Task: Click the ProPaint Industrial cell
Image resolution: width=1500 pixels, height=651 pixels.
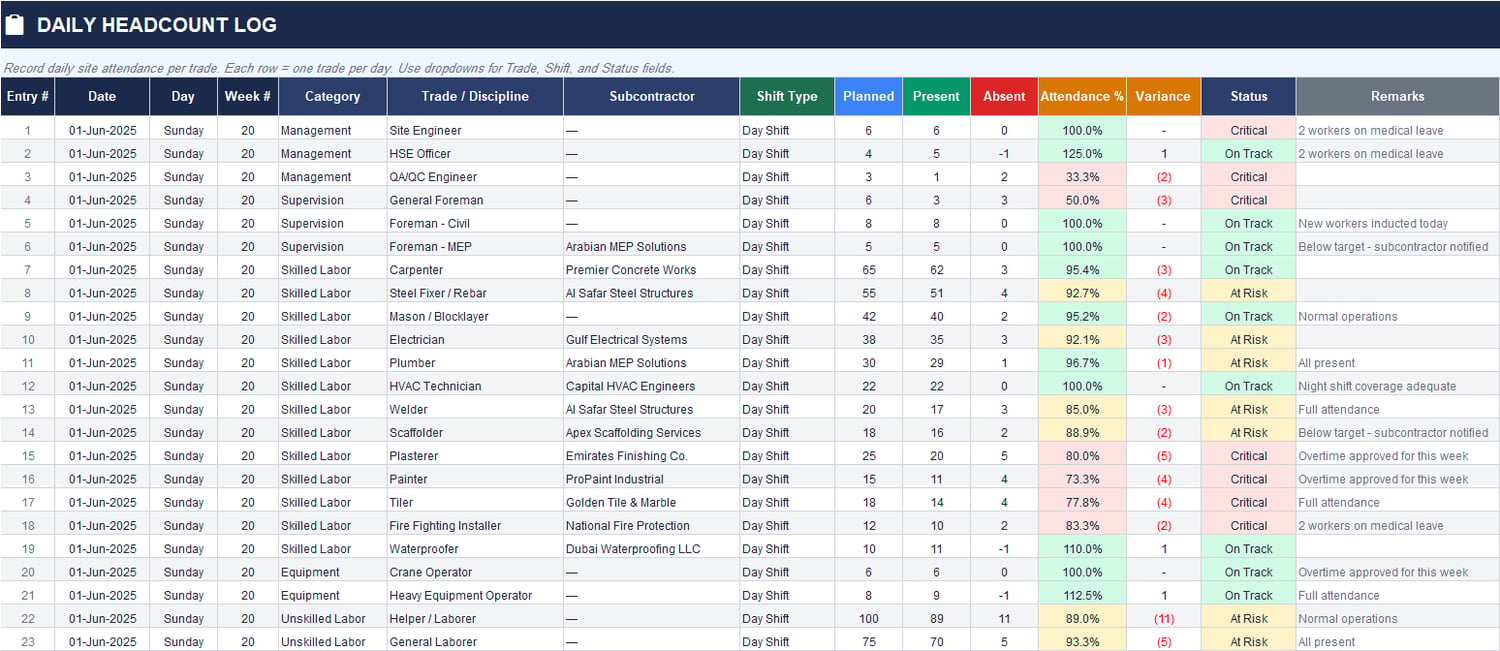Action: coord(652,479)
